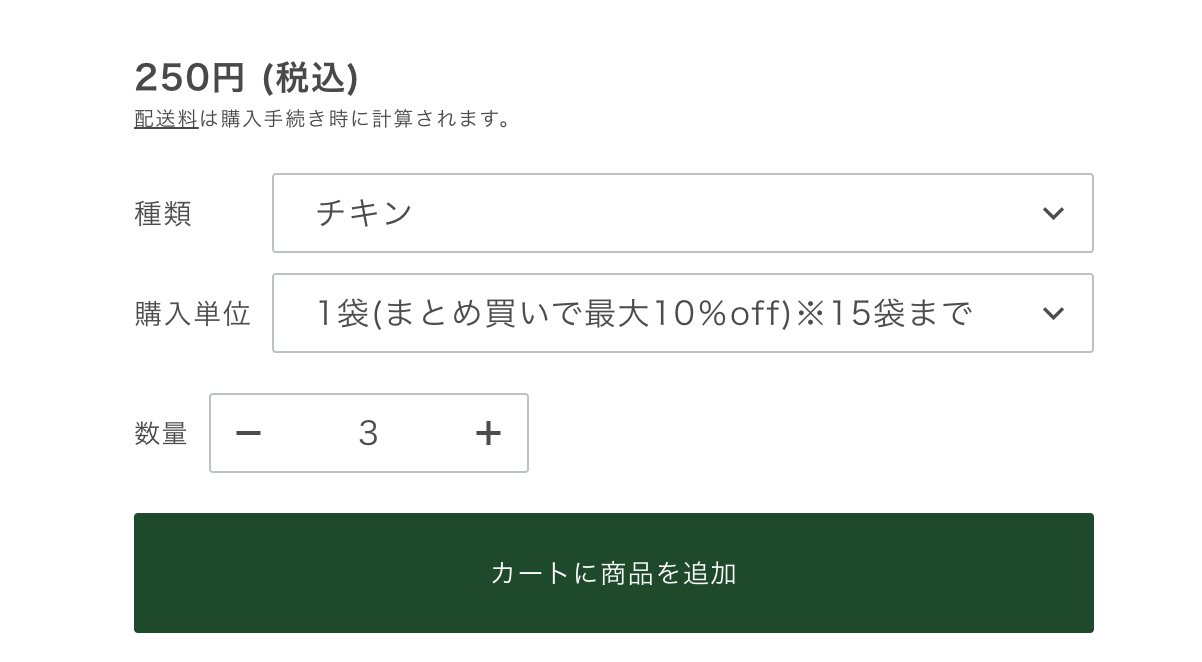Click the chevron arrow on 購入単位 dropdown
Viewport: 1202px width, 662px height.
[x=1053, y=313]
